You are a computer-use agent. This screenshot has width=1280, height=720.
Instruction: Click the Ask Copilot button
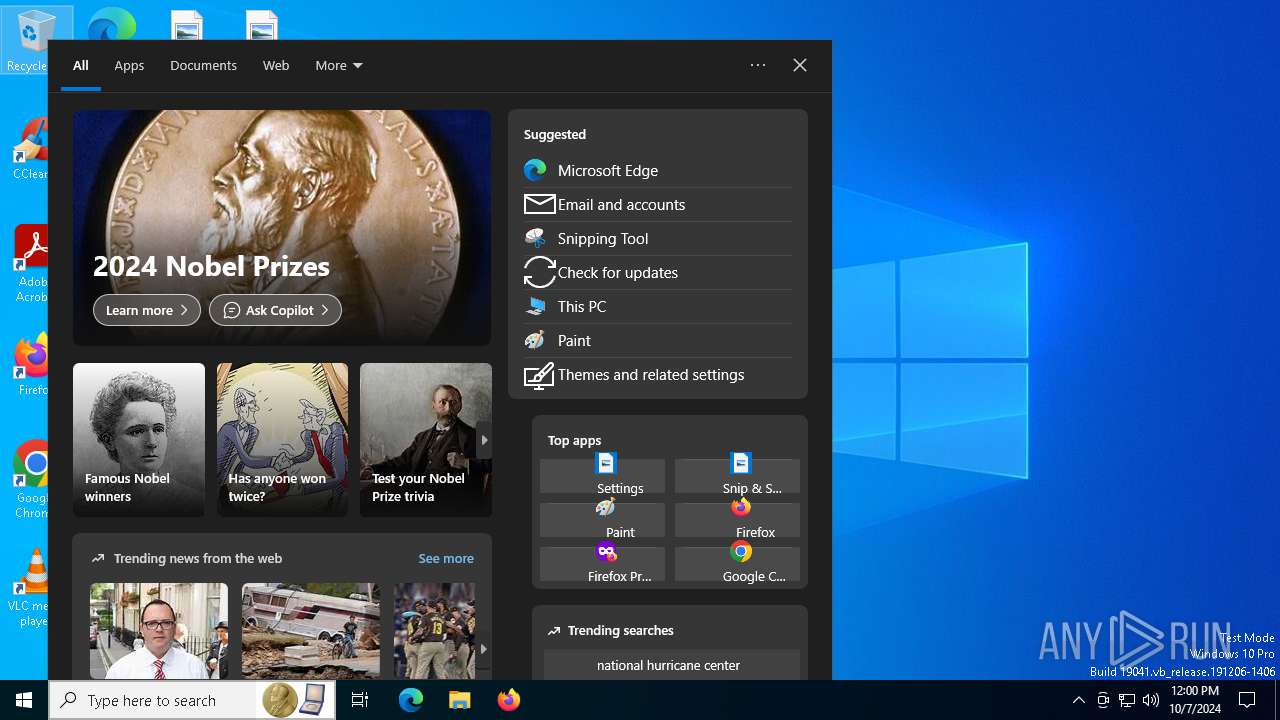(x=275, y=310)
